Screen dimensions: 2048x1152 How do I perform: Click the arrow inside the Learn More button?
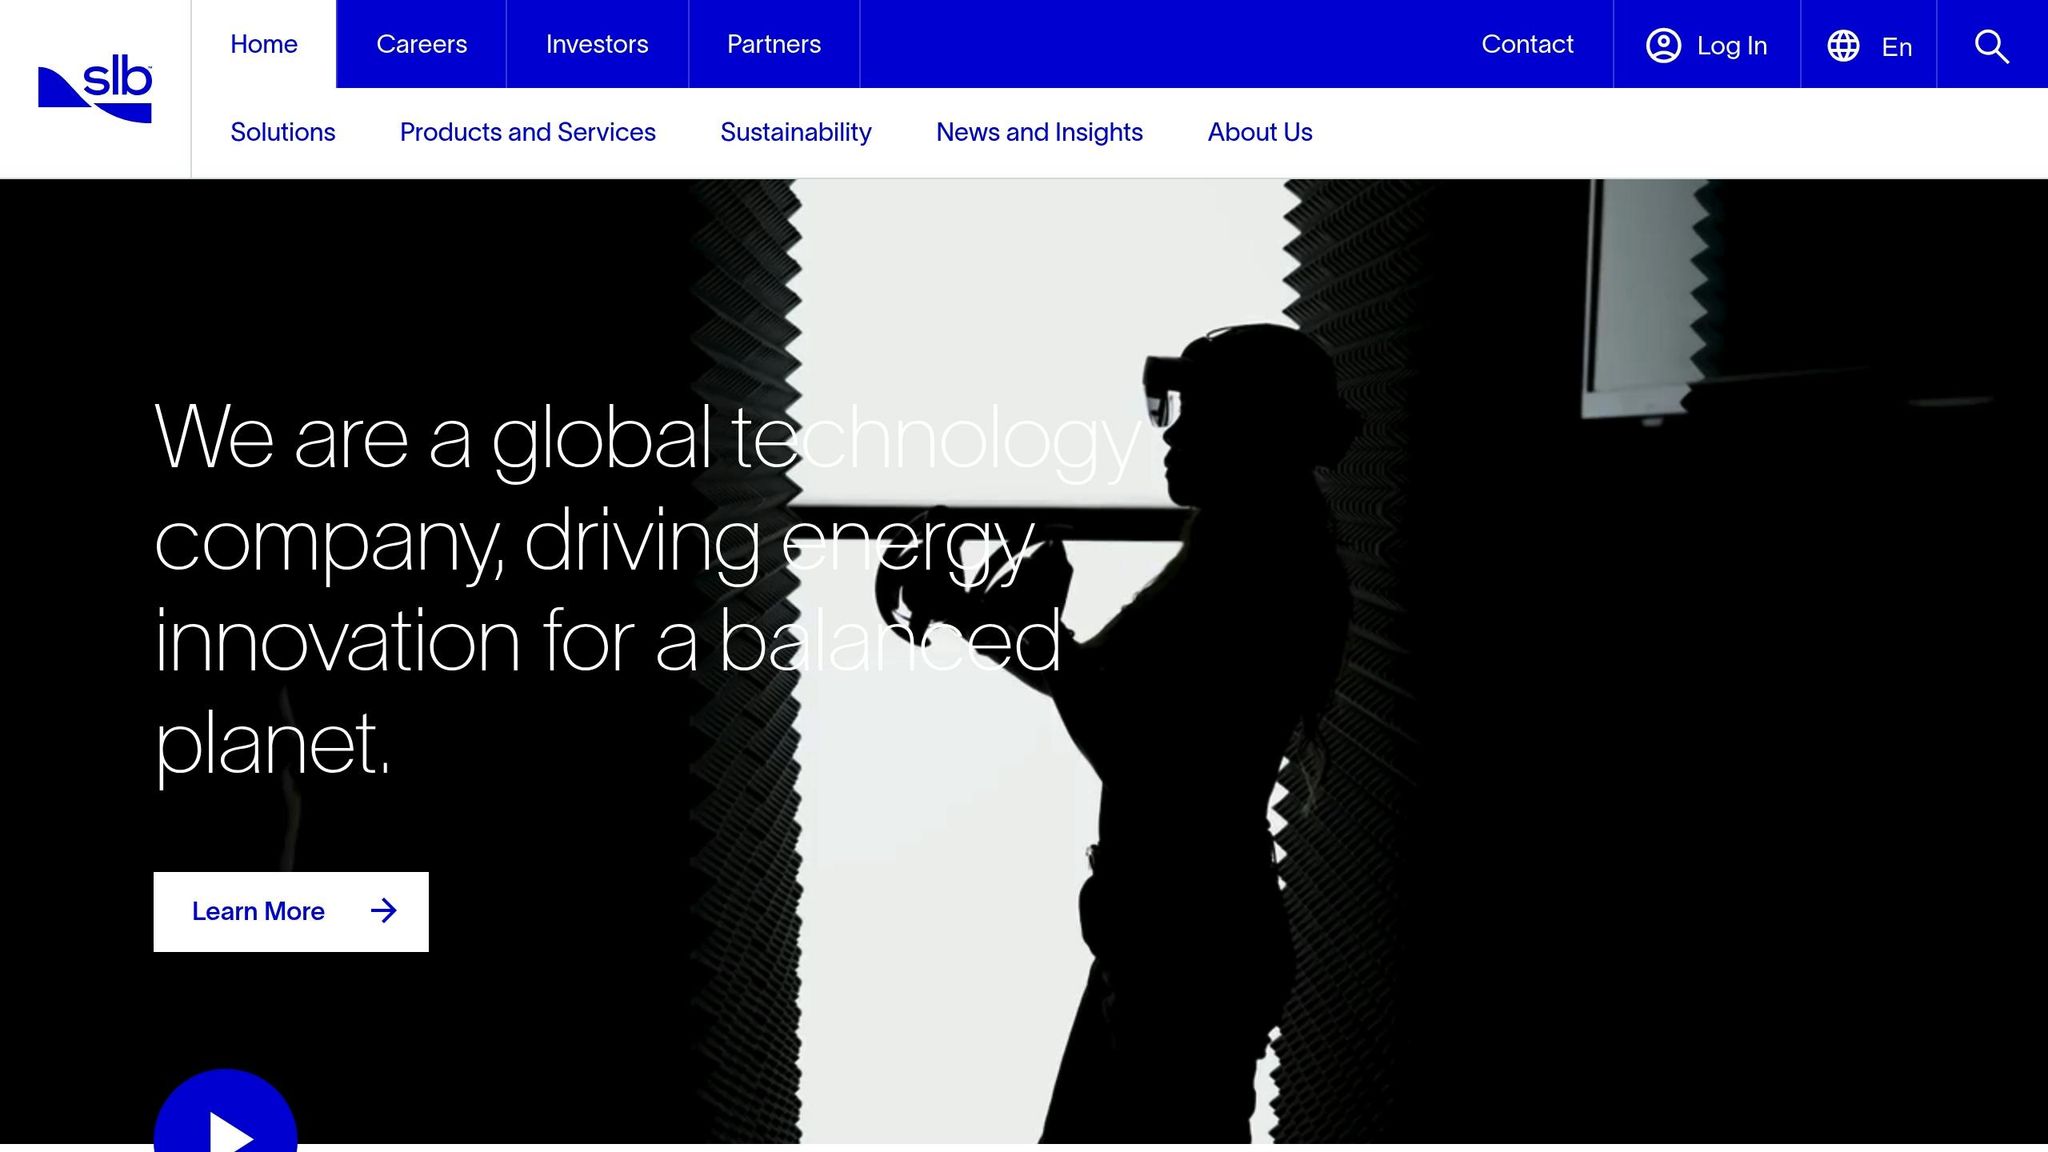(x=384, y=911)
